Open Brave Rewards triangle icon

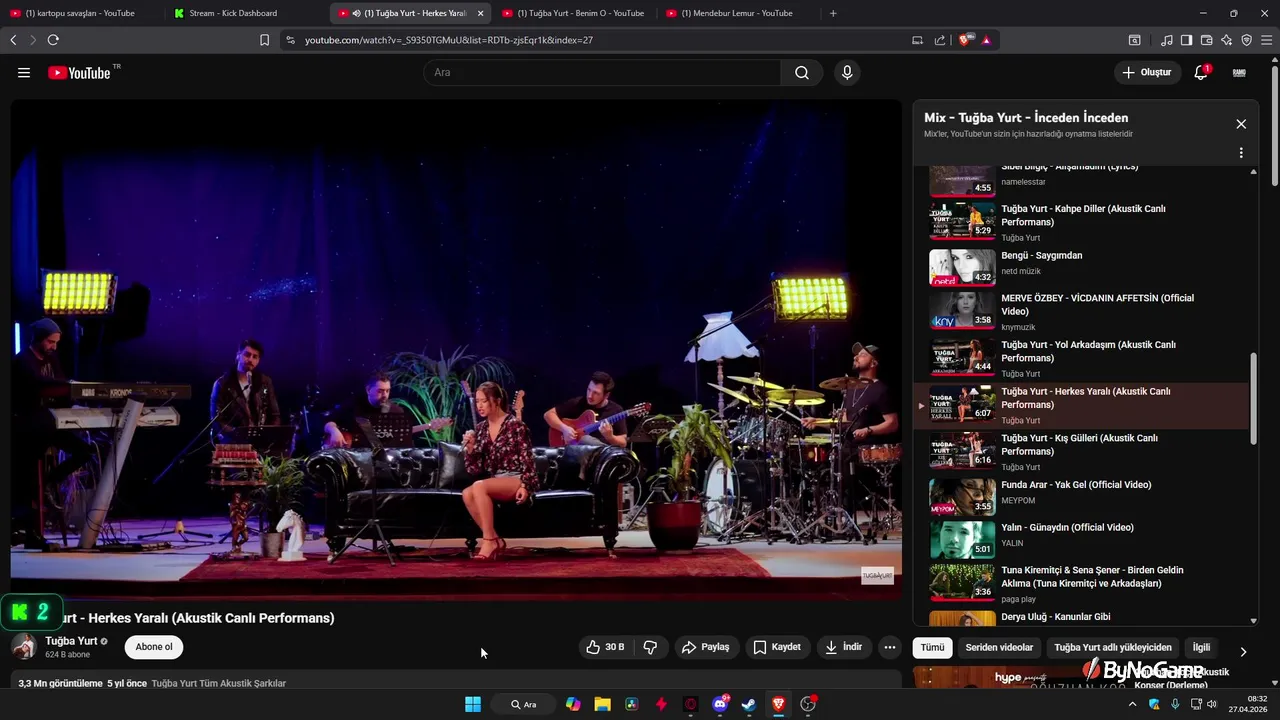[986, 40]
